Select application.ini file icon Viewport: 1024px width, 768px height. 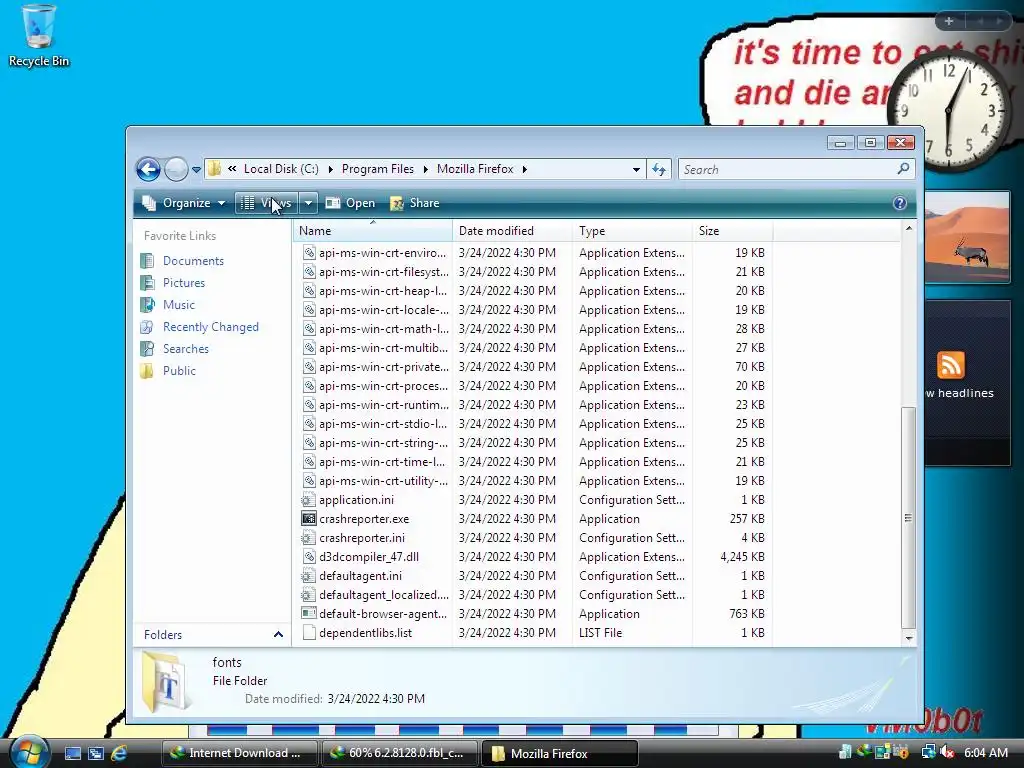pyautogui.click(x=309, y=500)
